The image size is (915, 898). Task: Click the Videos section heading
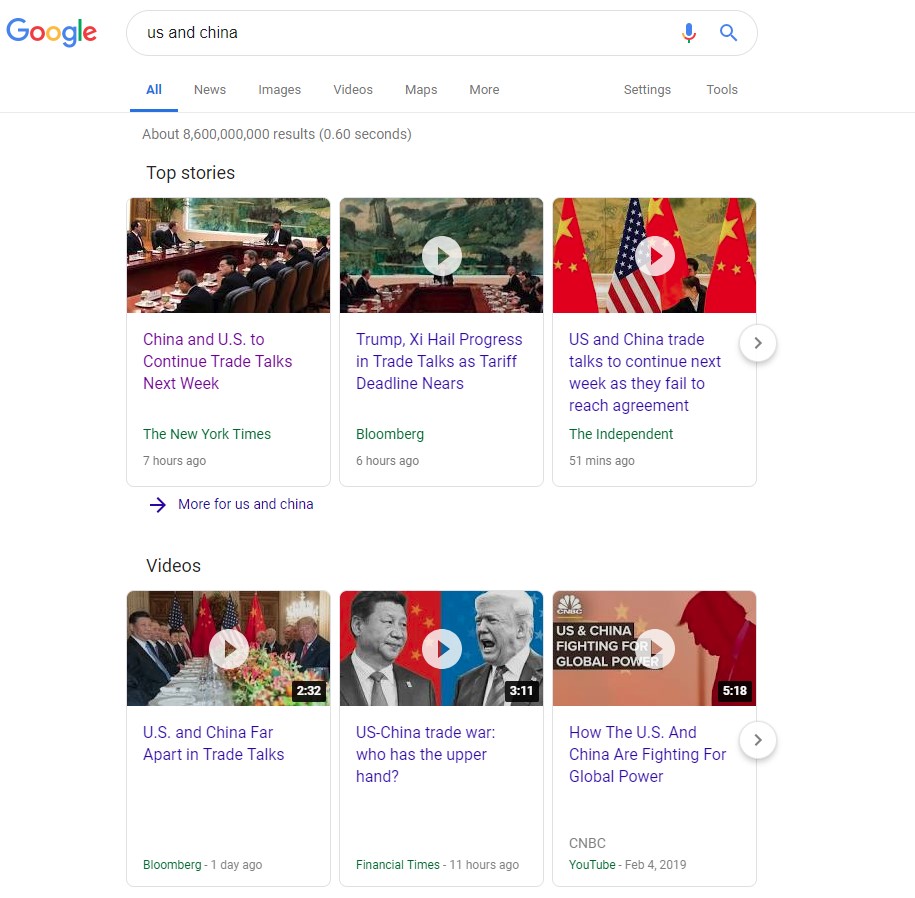(173, 565)
